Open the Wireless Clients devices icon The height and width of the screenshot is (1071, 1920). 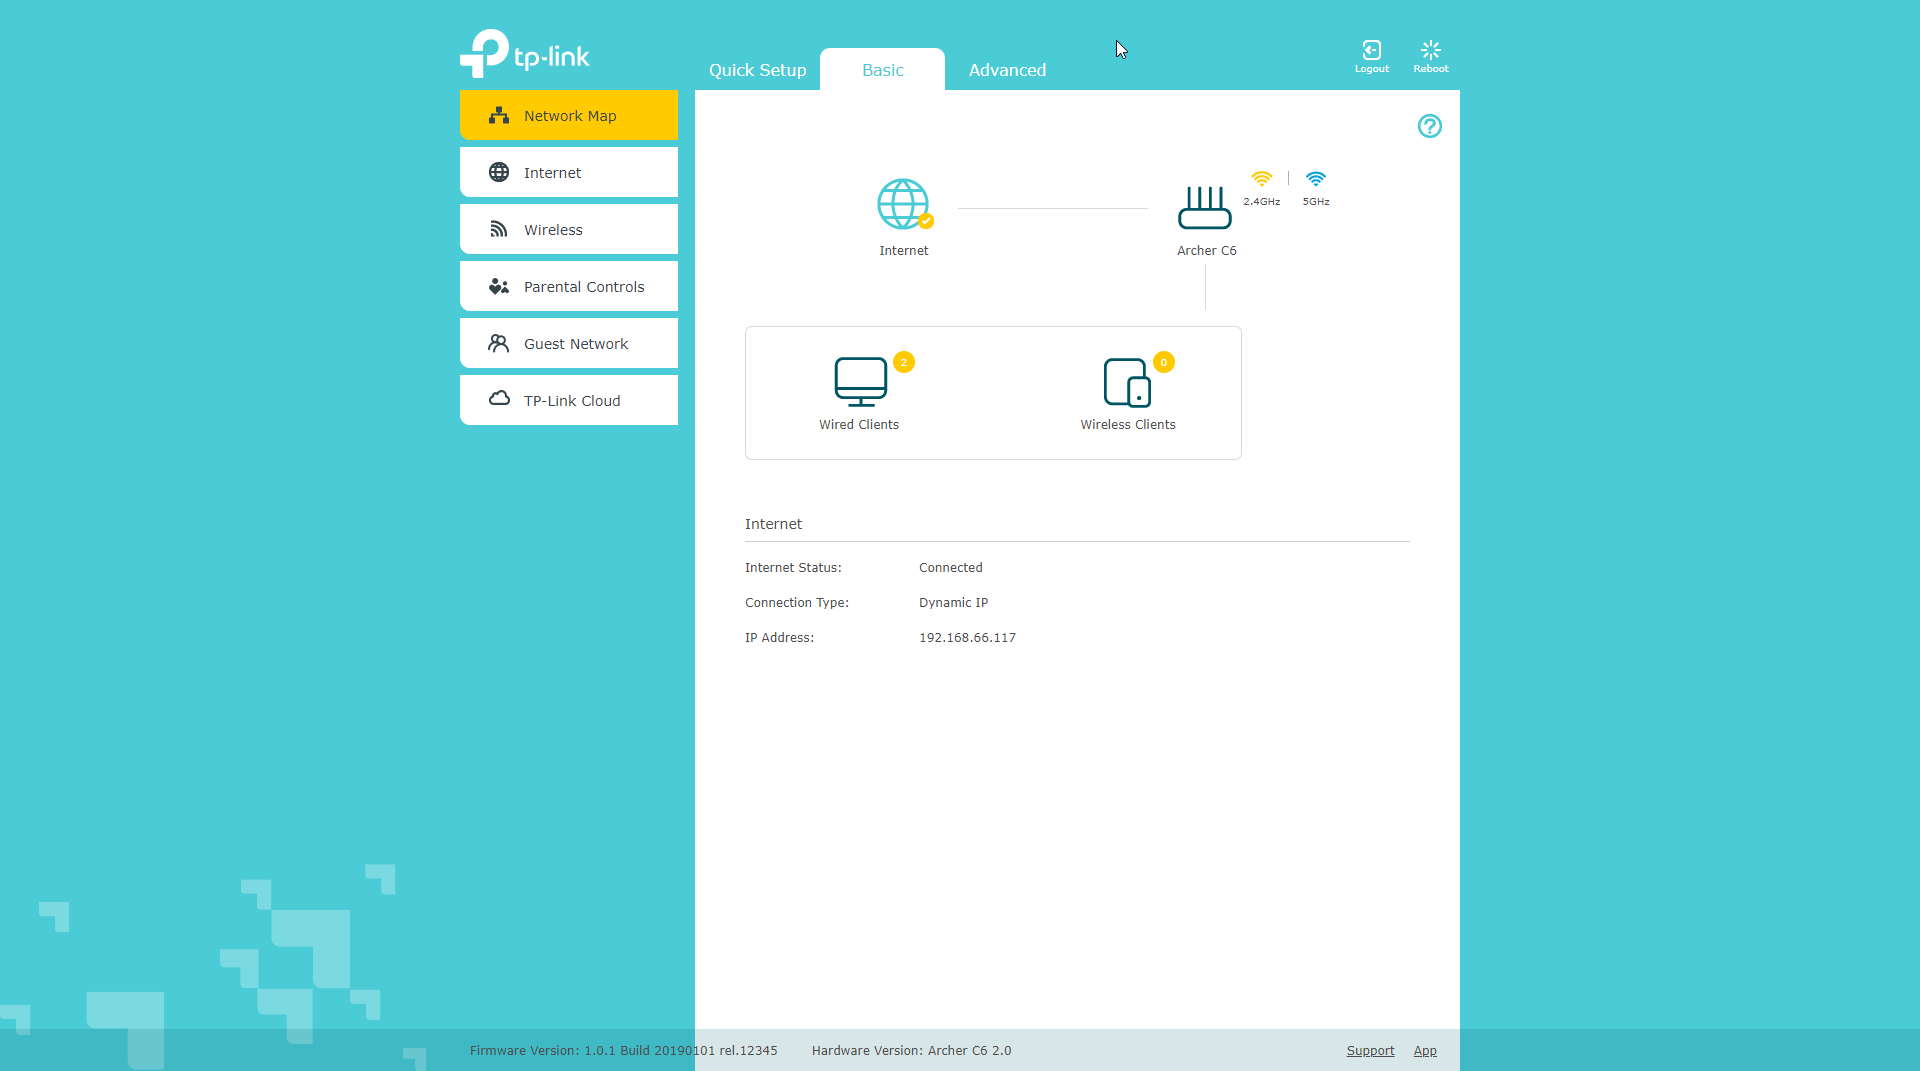[1127, 382]
